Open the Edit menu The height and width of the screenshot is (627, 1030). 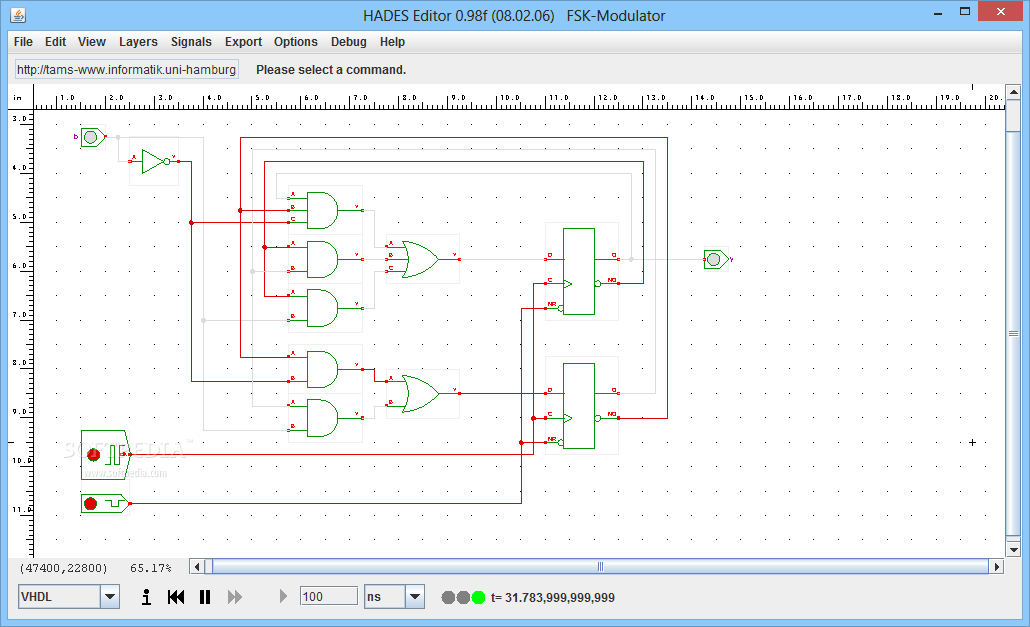coord(55,41)
